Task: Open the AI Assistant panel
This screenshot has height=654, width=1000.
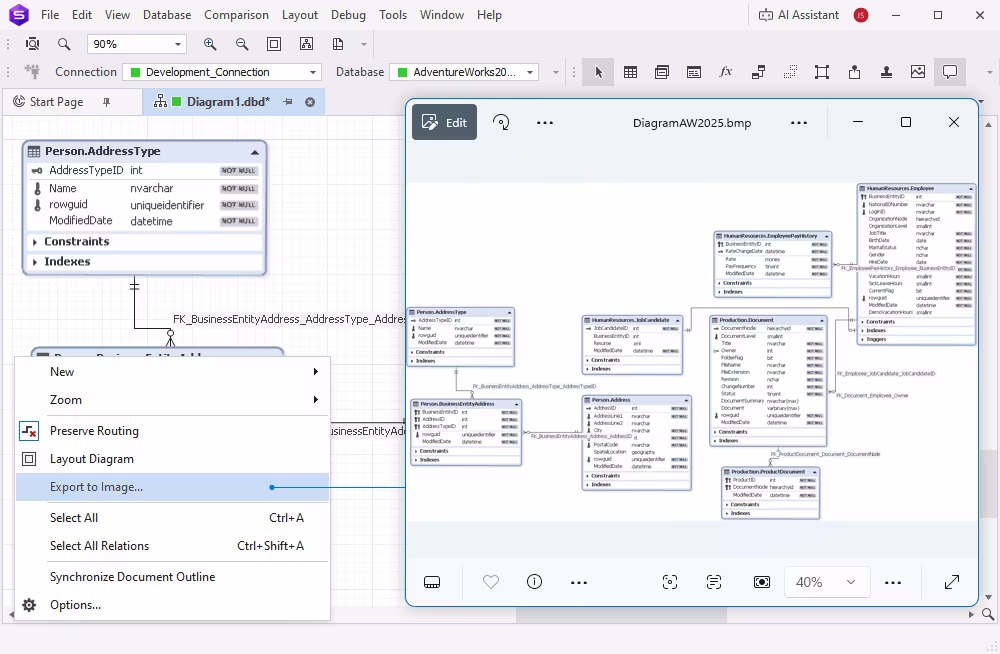Action: pyautogui.click(x=798, y=15)
